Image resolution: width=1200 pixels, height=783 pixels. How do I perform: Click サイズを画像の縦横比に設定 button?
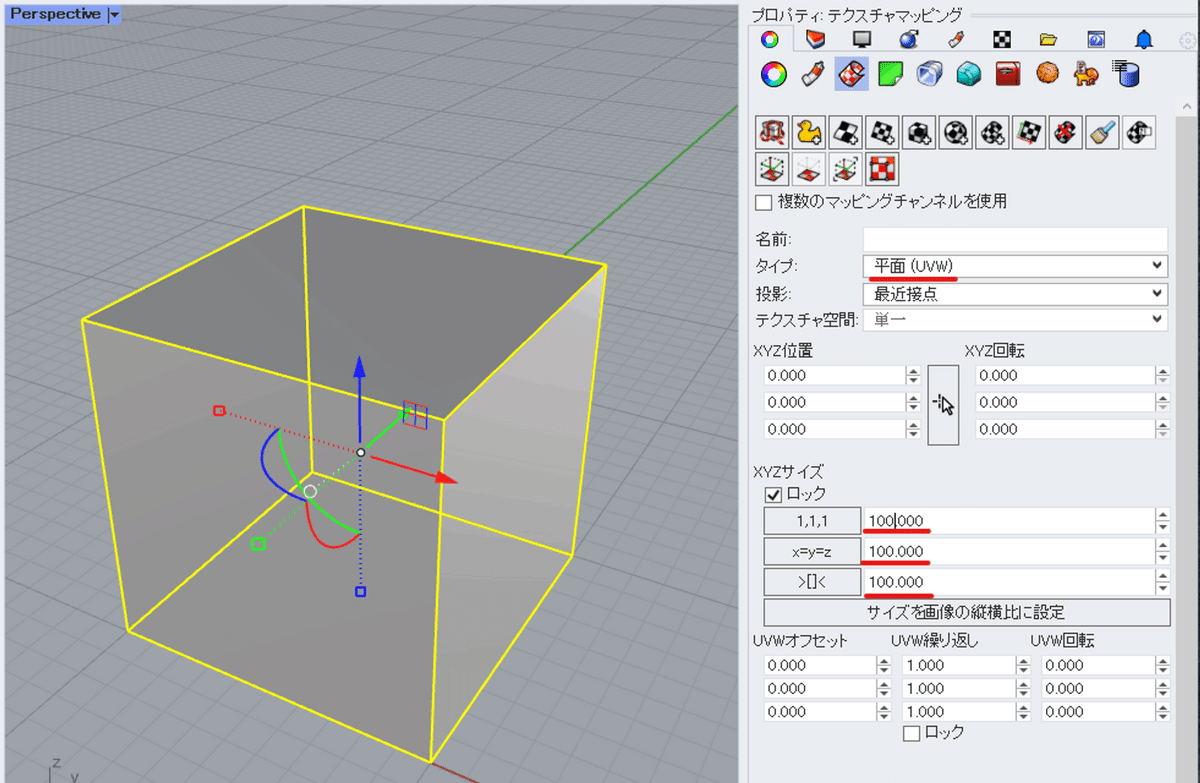tap(967, 611)
